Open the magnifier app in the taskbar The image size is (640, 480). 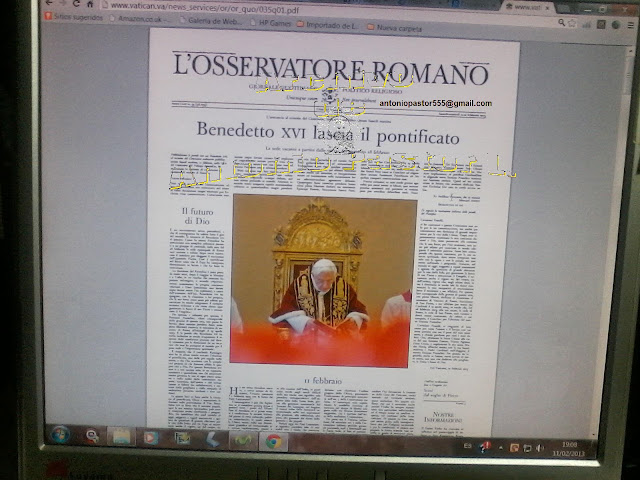coord(91,437)
